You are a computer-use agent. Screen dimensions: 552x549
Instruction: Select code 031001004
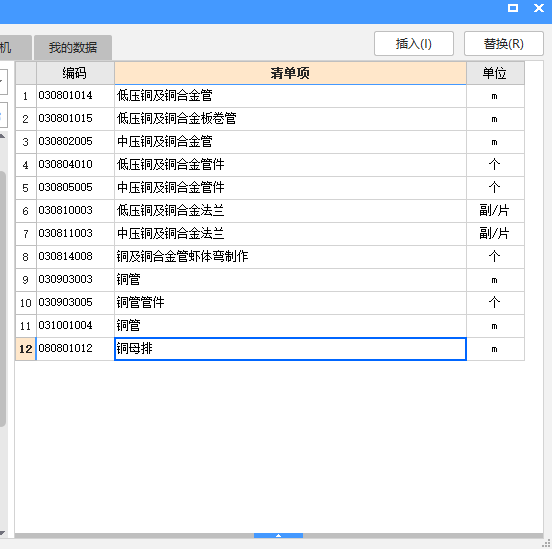pyautogui.click(x=65, y=325)
